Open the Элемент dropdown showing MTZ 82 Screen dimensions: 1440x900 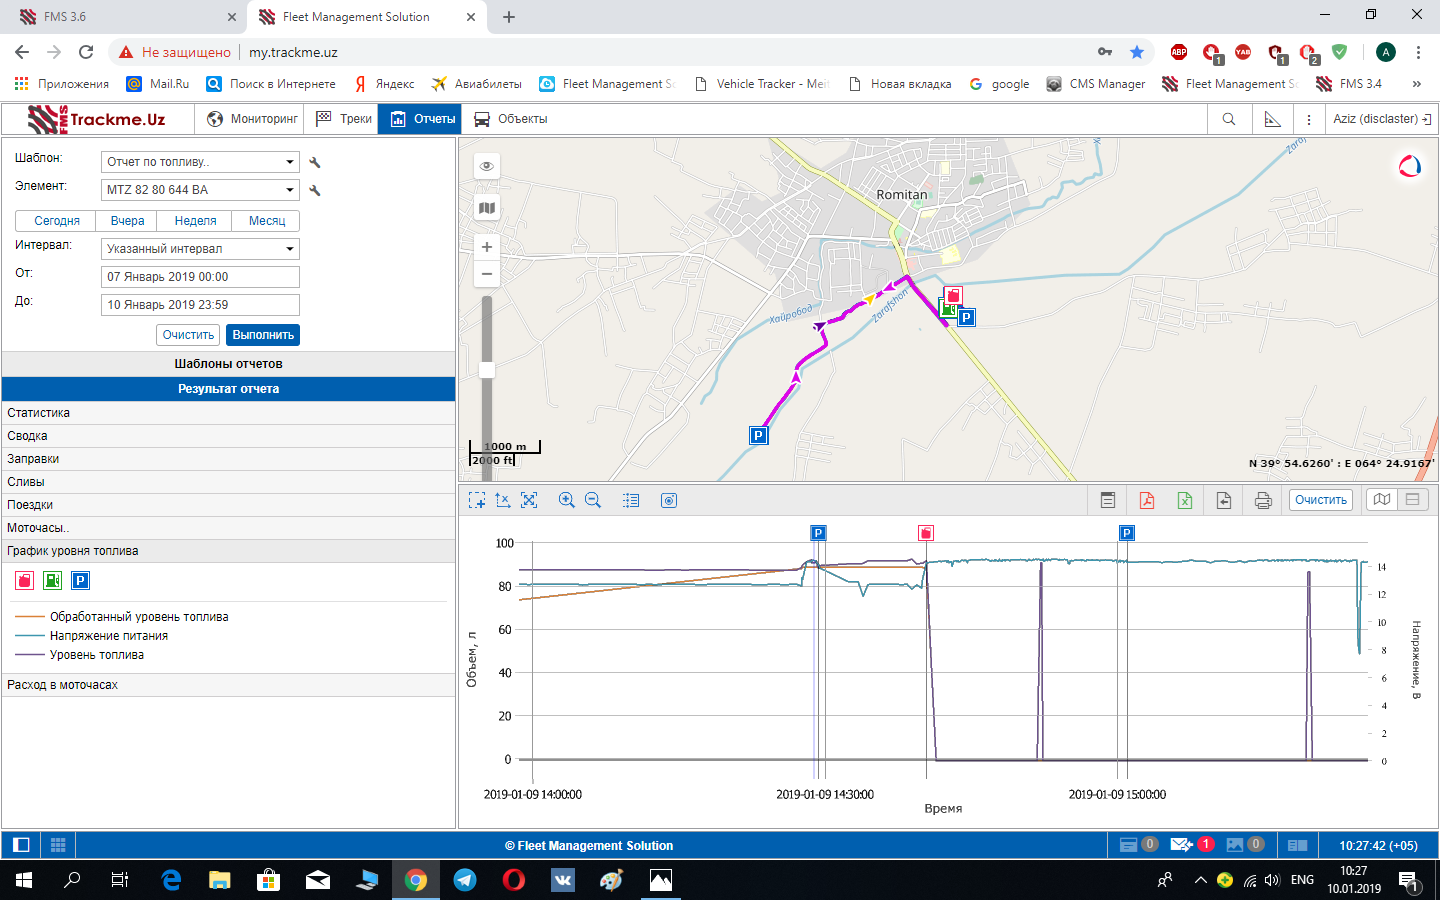200,190
